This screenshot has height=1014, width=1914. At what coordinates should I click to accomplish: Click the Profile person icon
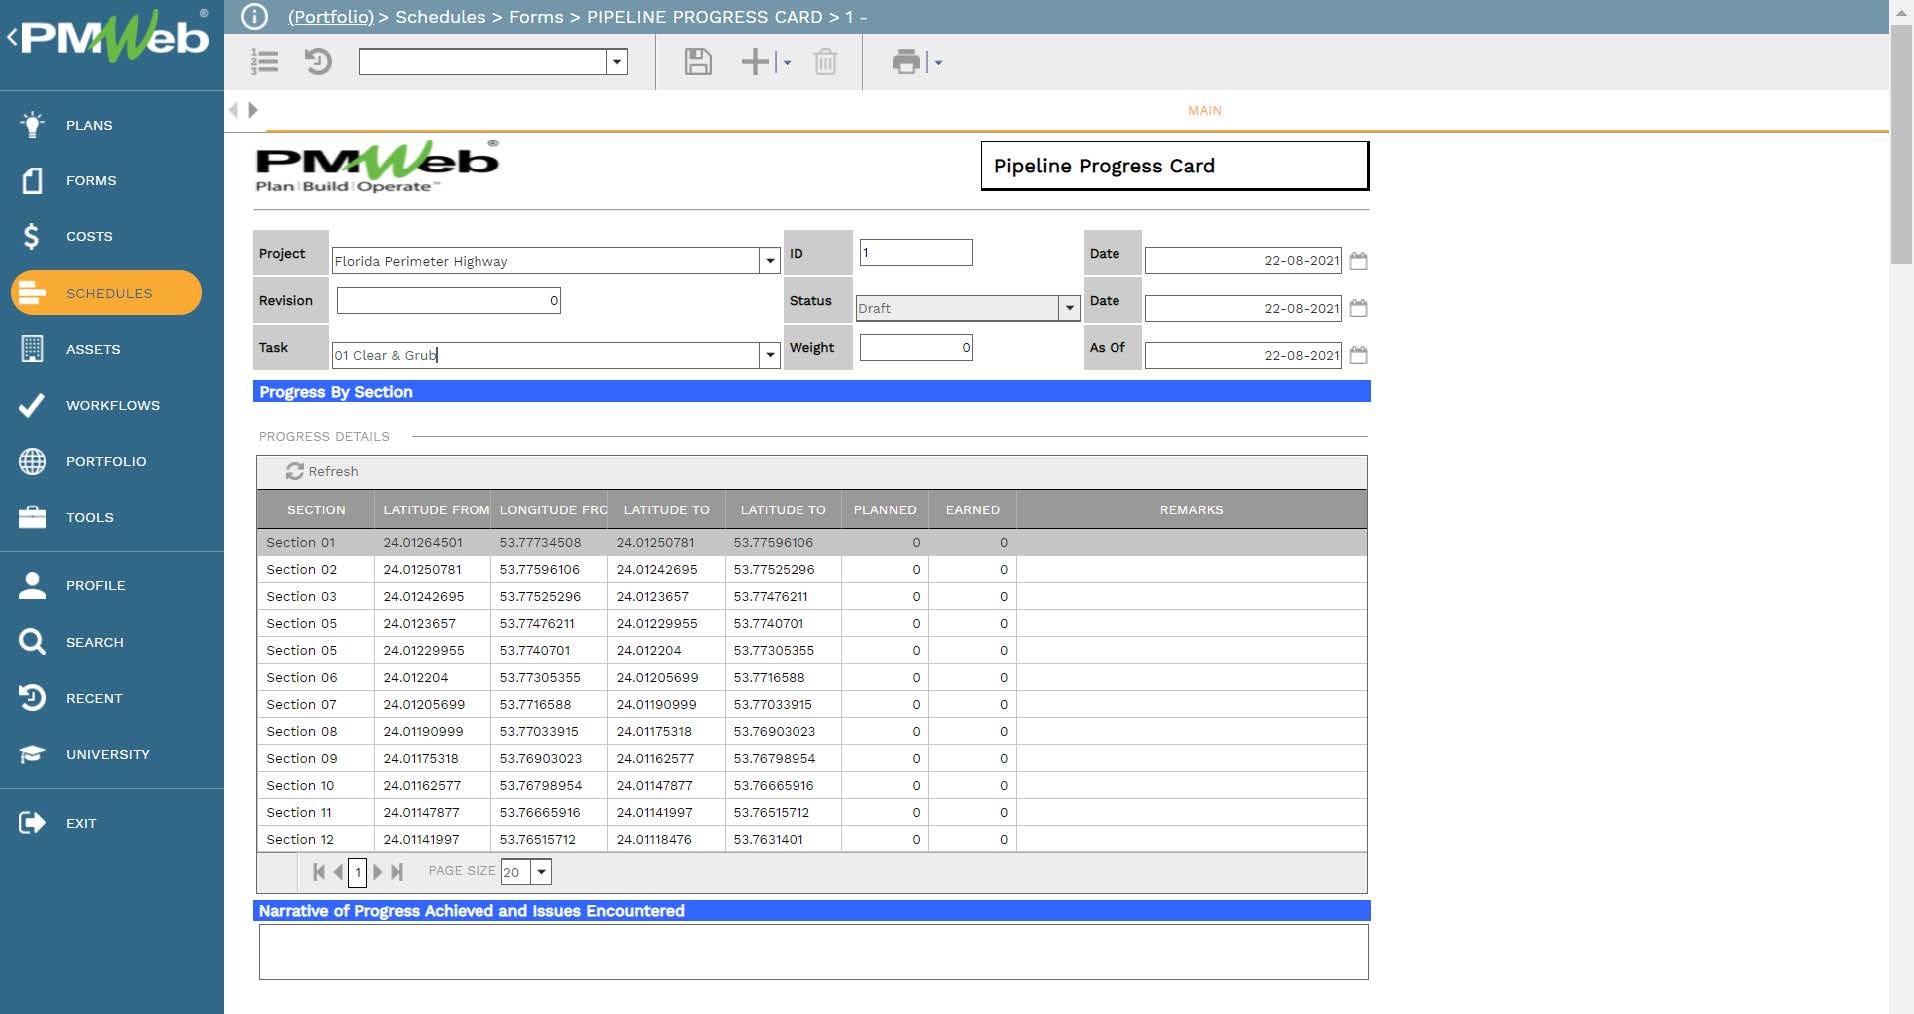click(x=32, y=585)
